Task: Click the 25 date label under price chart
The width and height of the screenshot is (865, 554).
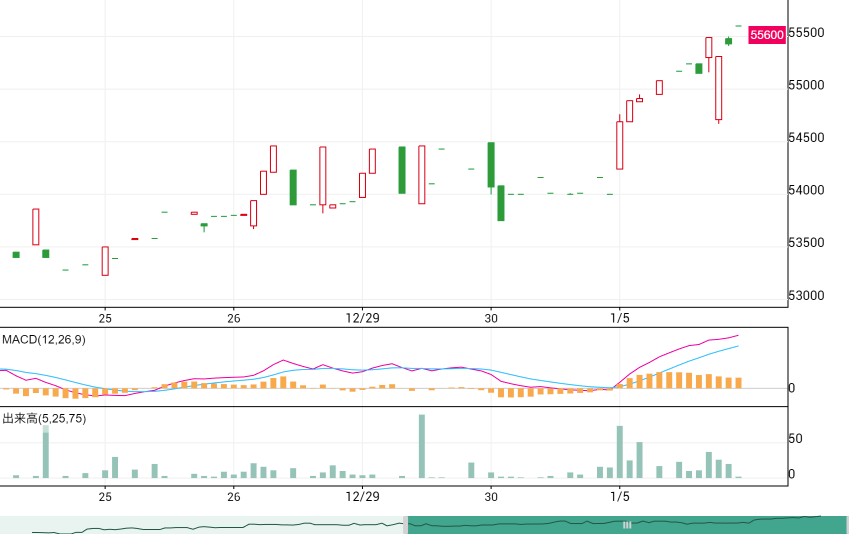Action: (105, 318)
